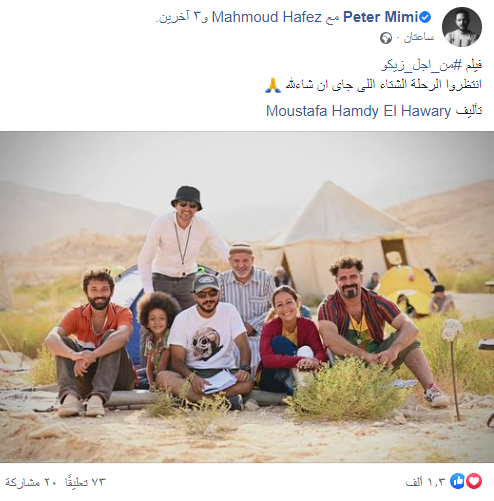Click the yellow tent in background
The height and width of the screenshot is (501, 494).
pyautogui.click(x=407, y=288)
